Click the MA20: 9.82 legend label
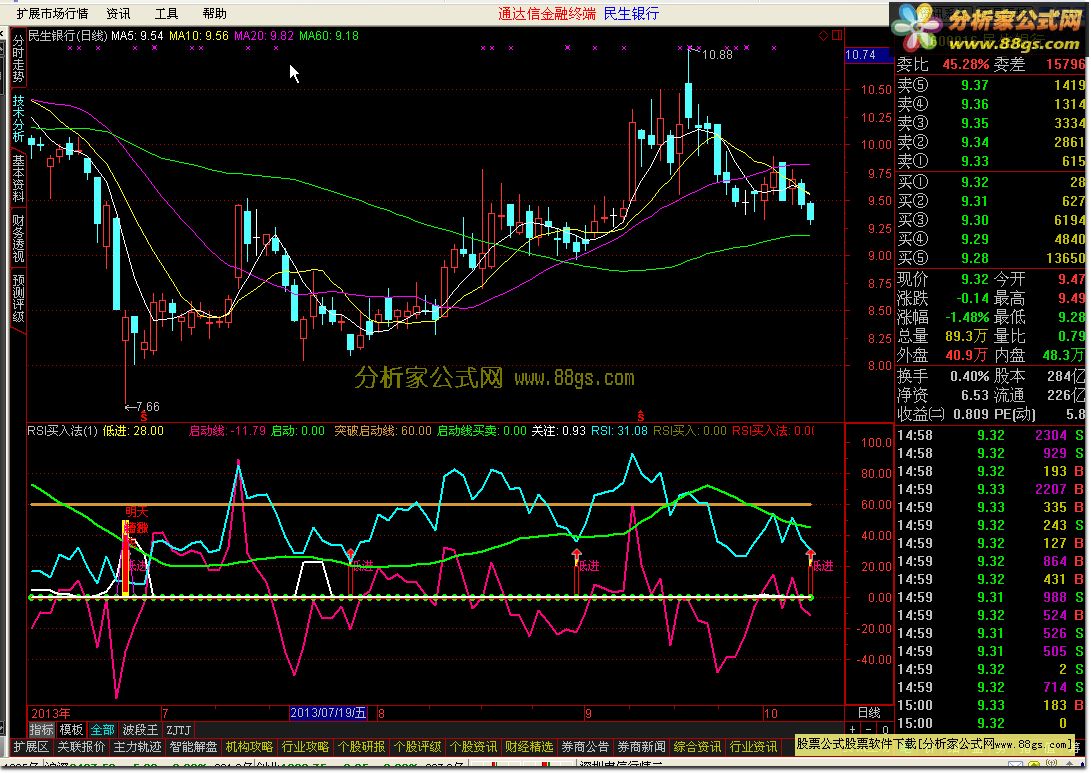The width and height of the screenshot is (1091, 773). 264,35
